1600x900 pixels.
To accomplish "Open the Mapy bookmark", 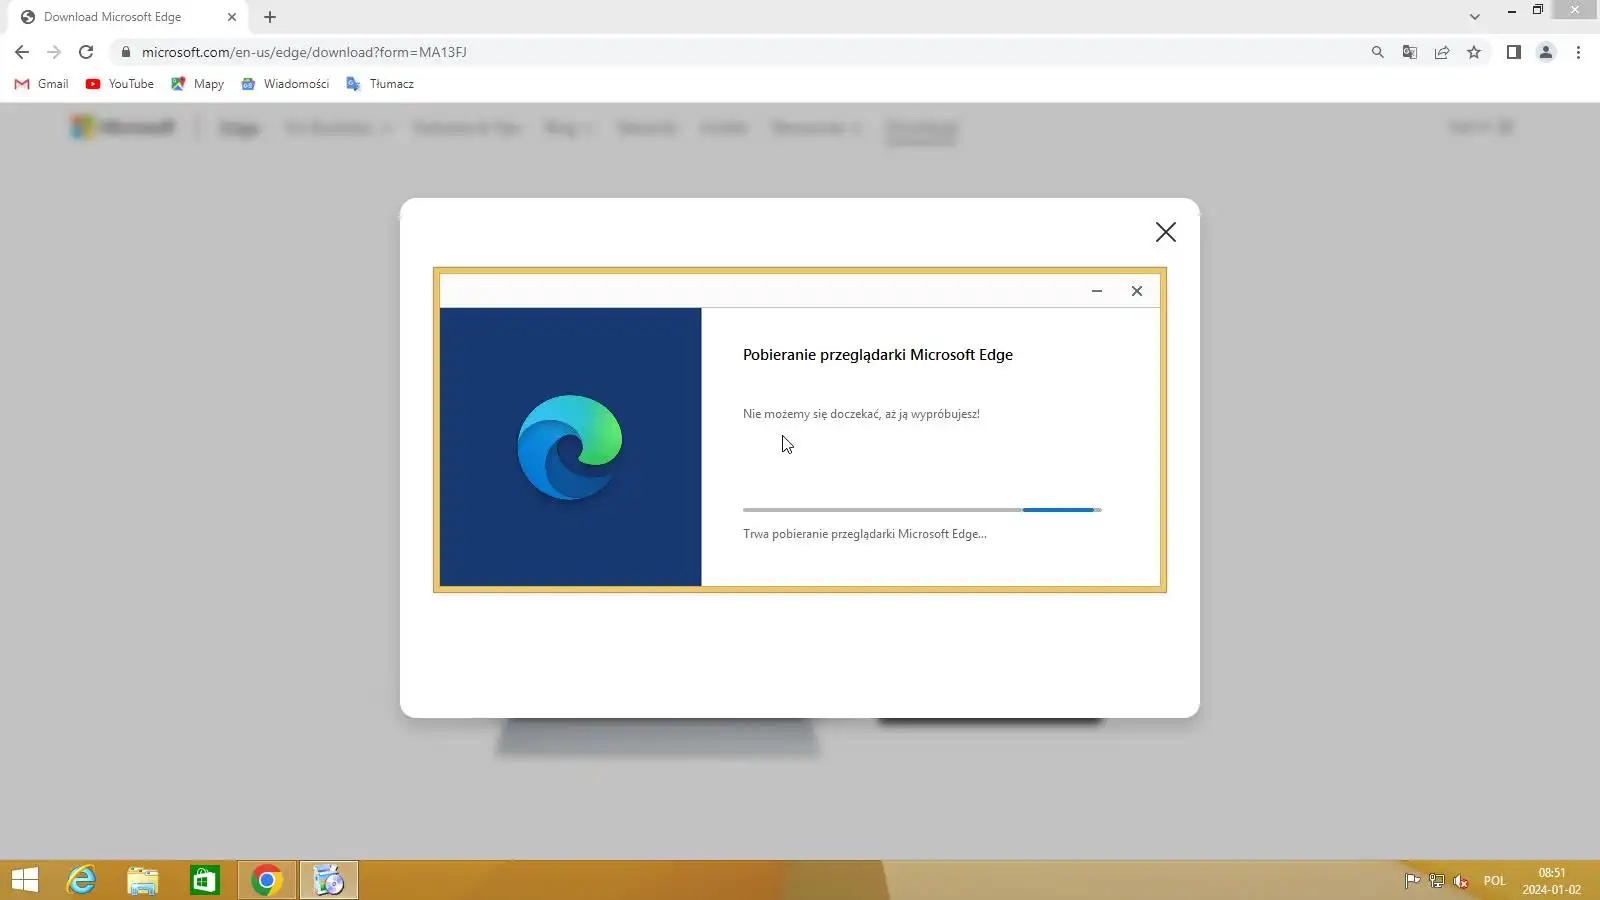I will 197,84.
